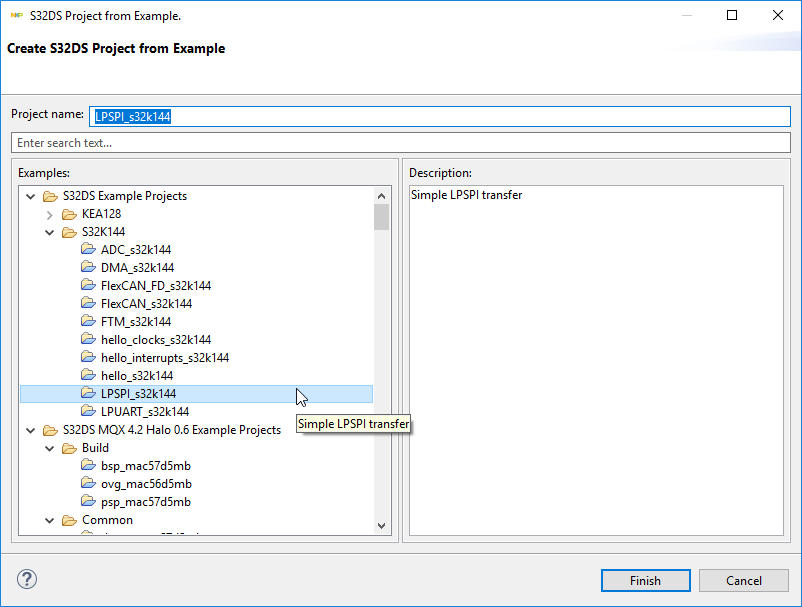This screenshot has width=802, height=607.
Task: Click the Finish button
Action: (x=645, y=580)
